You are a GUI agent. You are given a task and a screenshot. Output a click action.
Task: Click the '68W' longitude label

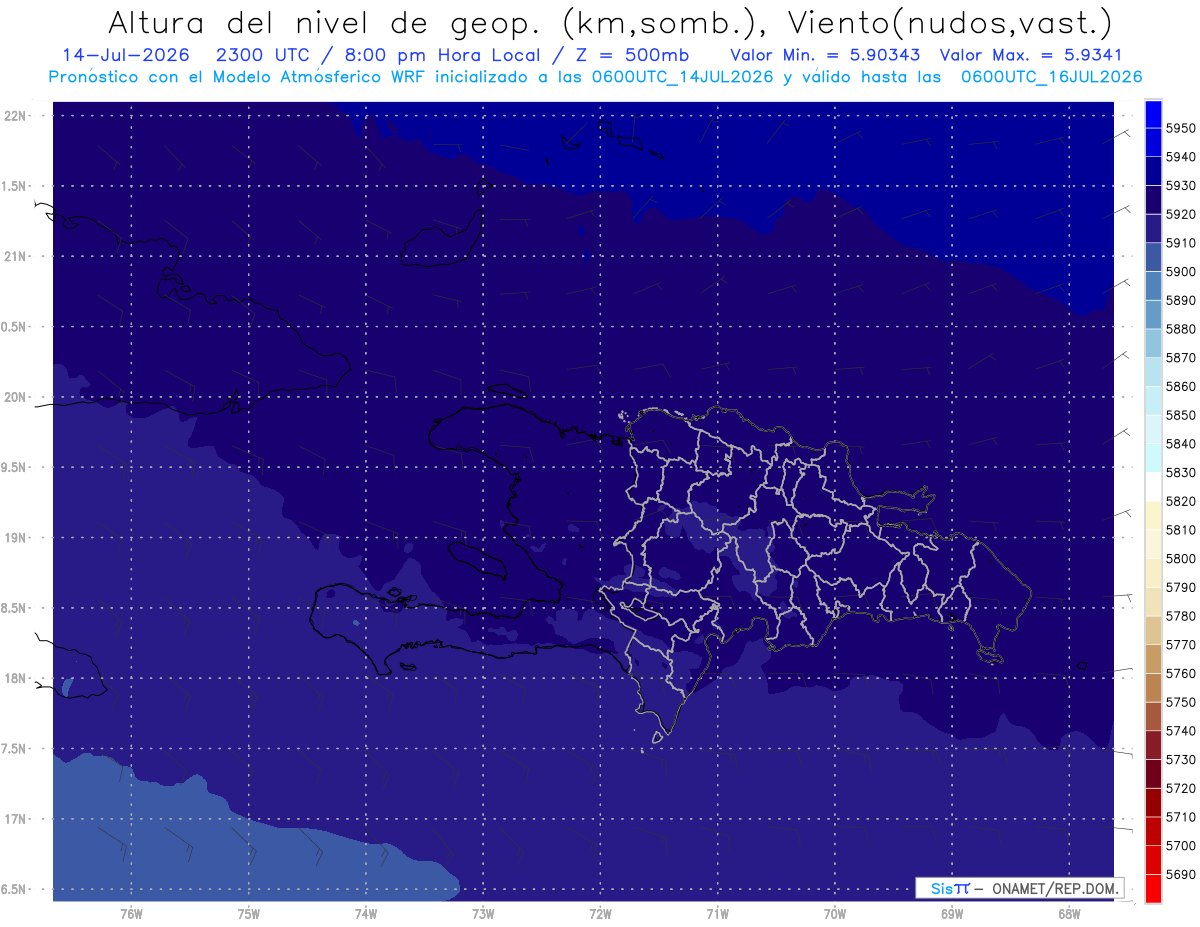1069,914
